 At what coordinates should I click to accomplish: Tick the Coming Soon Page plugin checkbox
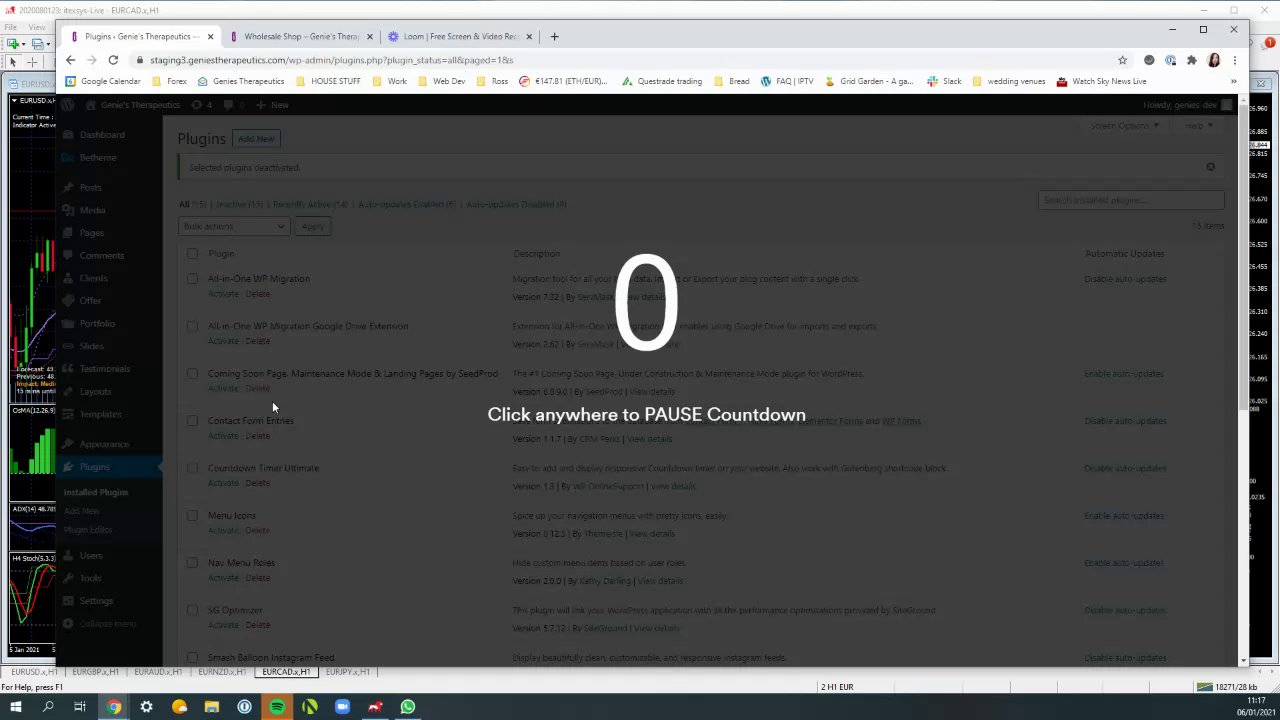point(192,374)
